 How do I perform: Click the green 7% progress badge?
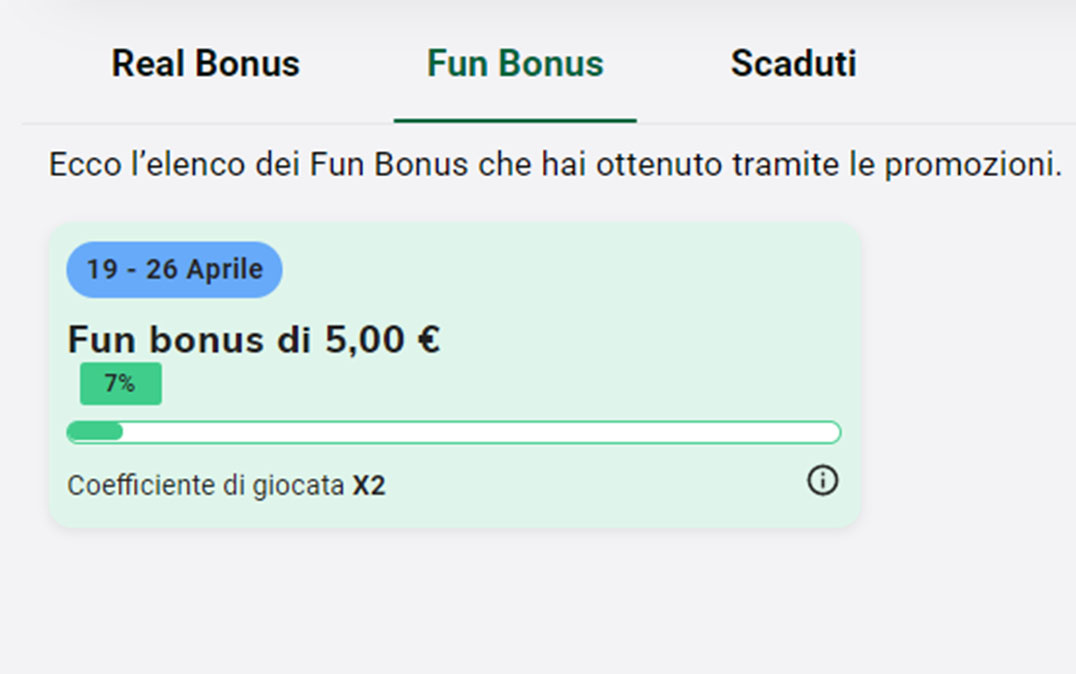(121, 383)
